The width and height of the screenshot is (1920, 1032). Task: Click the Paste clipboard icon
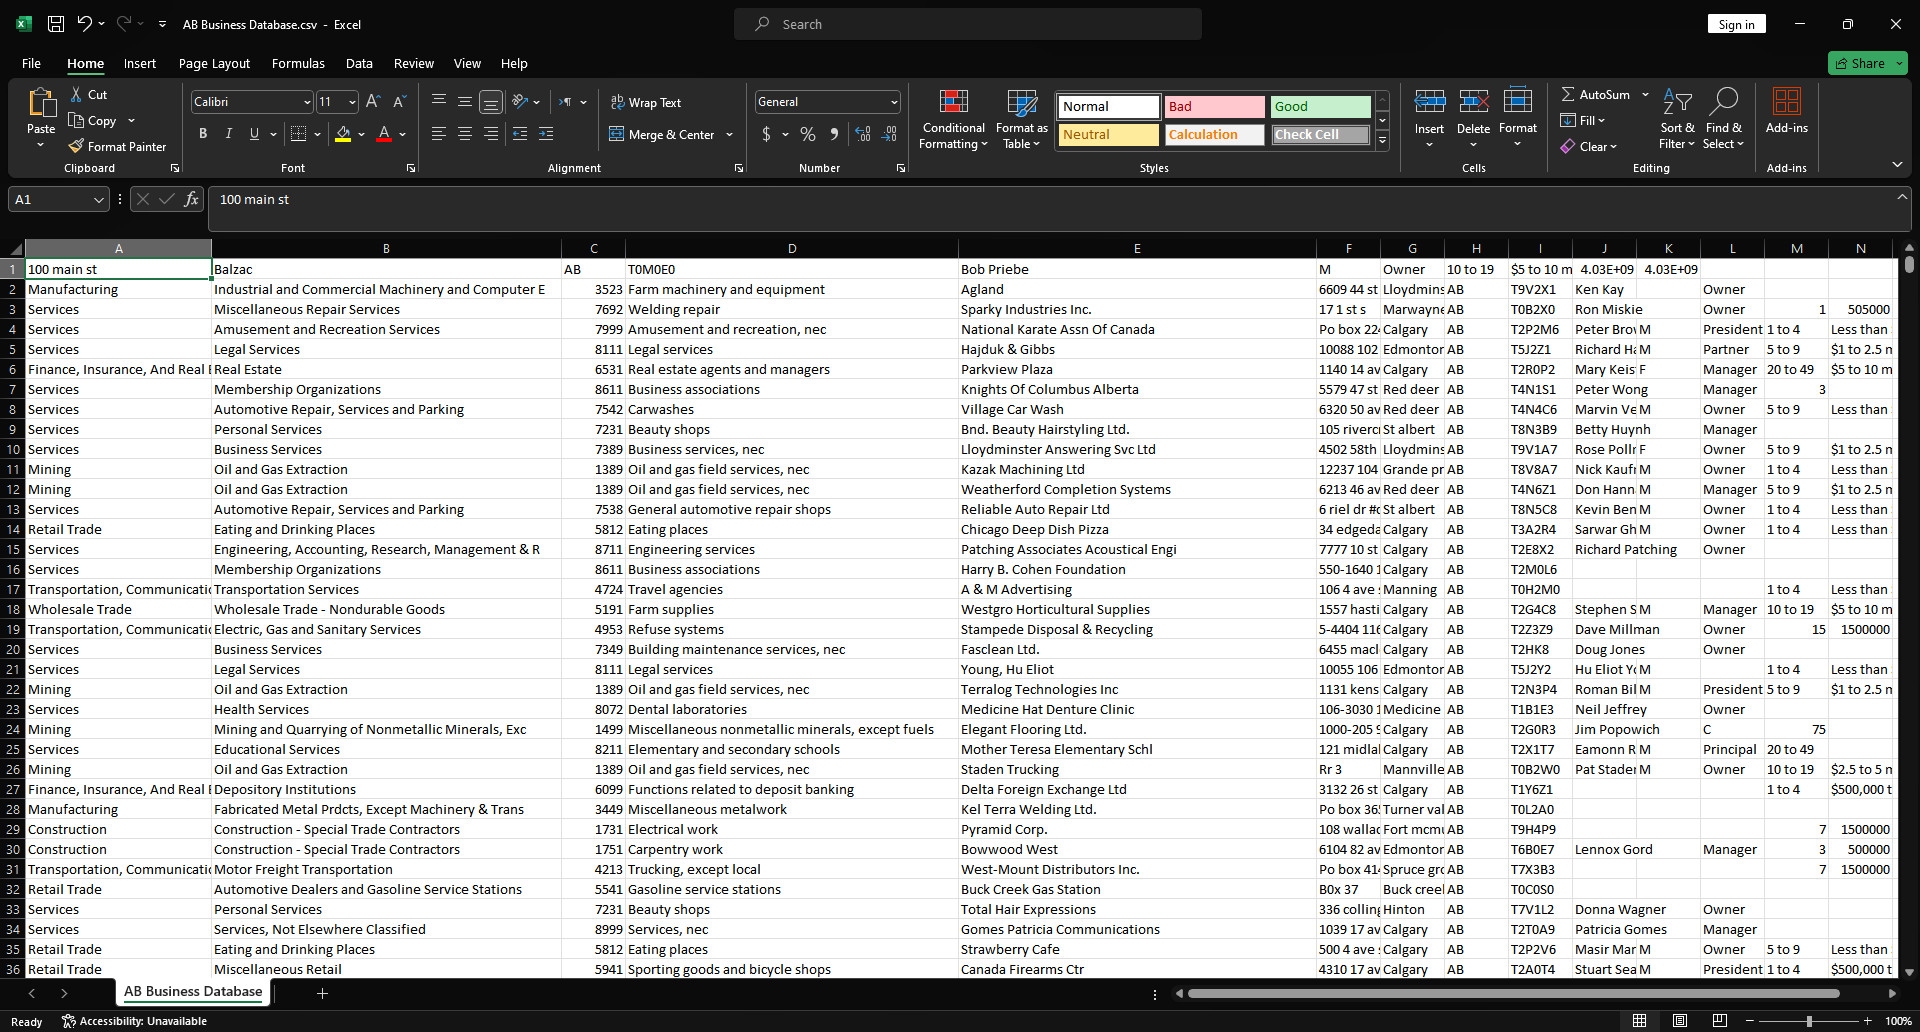point(41,103)
